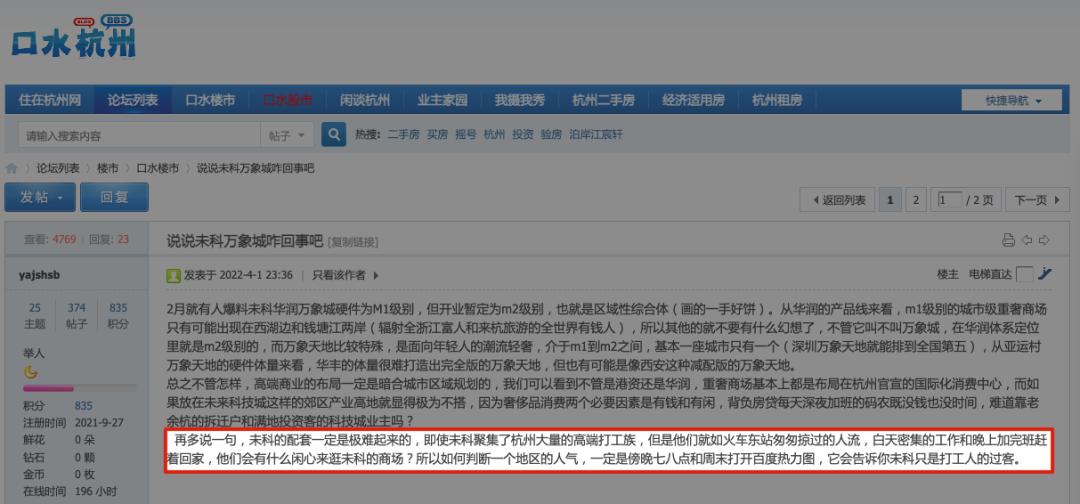Open the yajshsb user profile
The height and width of the screenshot is (504, 1080).
[x=40, y=275]
